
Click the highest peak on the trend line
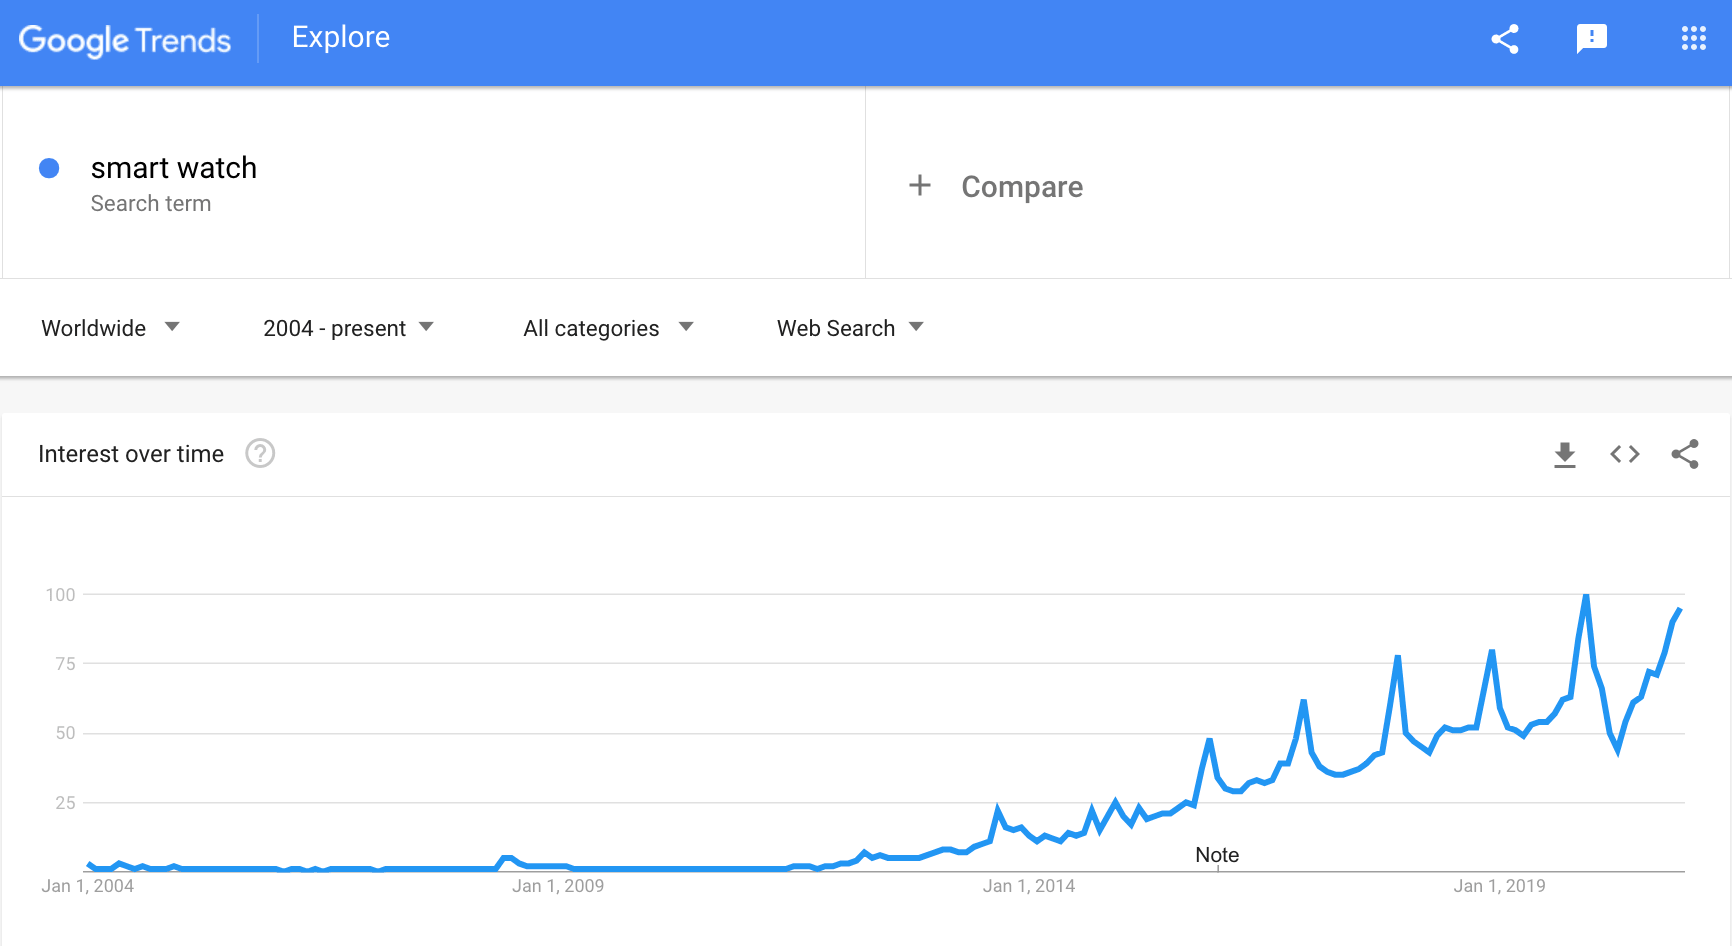point(1586,596)
